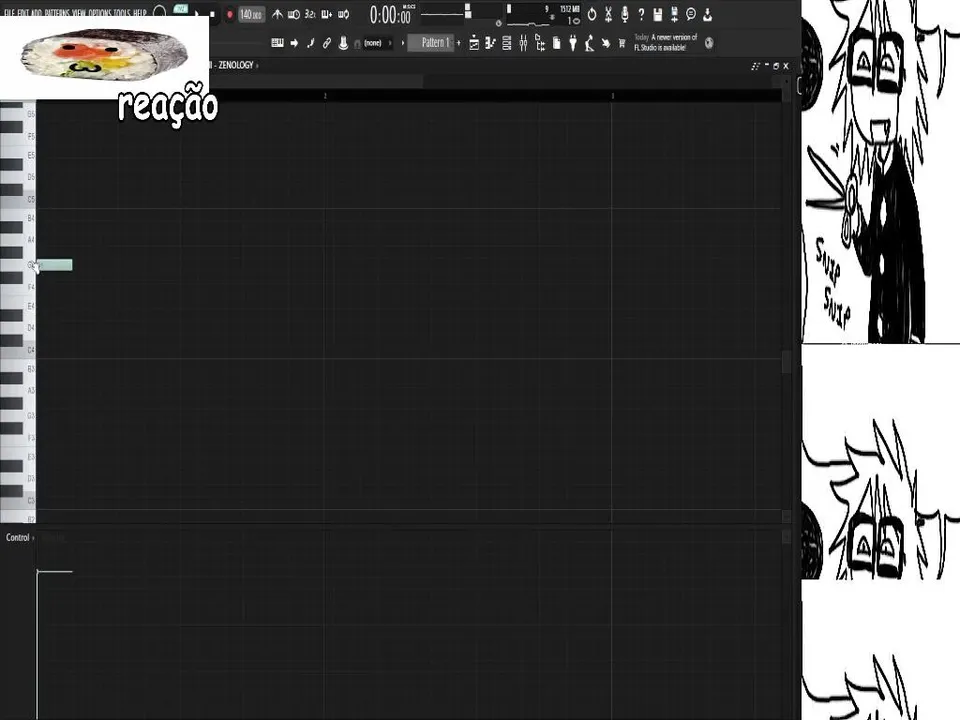960x720 pixels.
Task: Click bar 2 timeline marker
Action: (x=325, y=96)
